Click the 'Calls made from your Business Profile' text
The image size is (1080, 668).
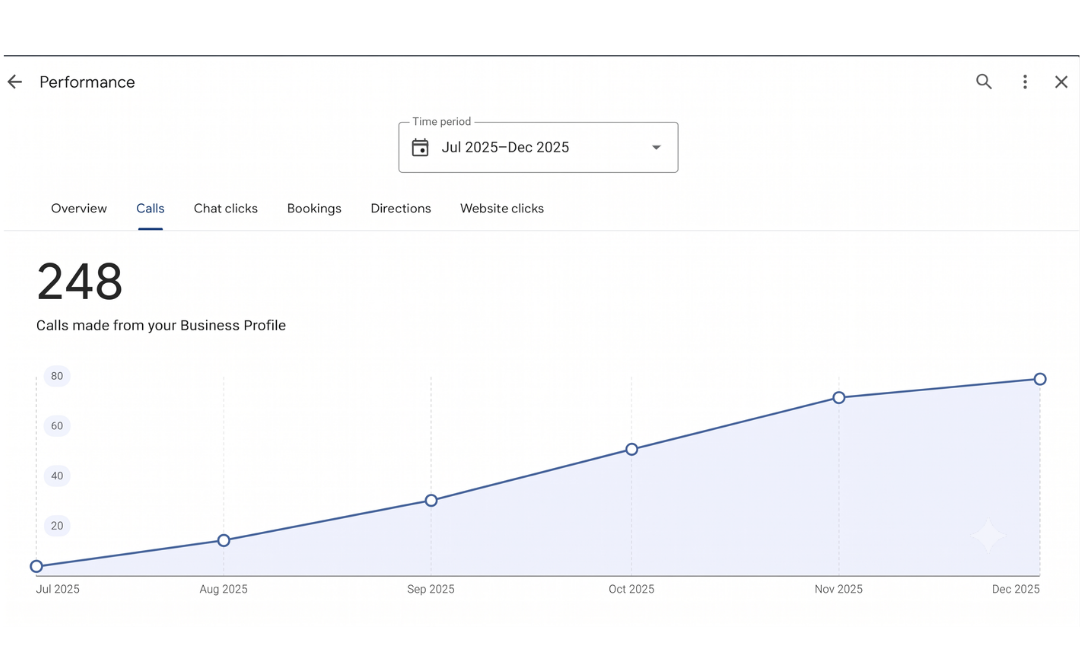pyautogui.click(x=160, y=326)
